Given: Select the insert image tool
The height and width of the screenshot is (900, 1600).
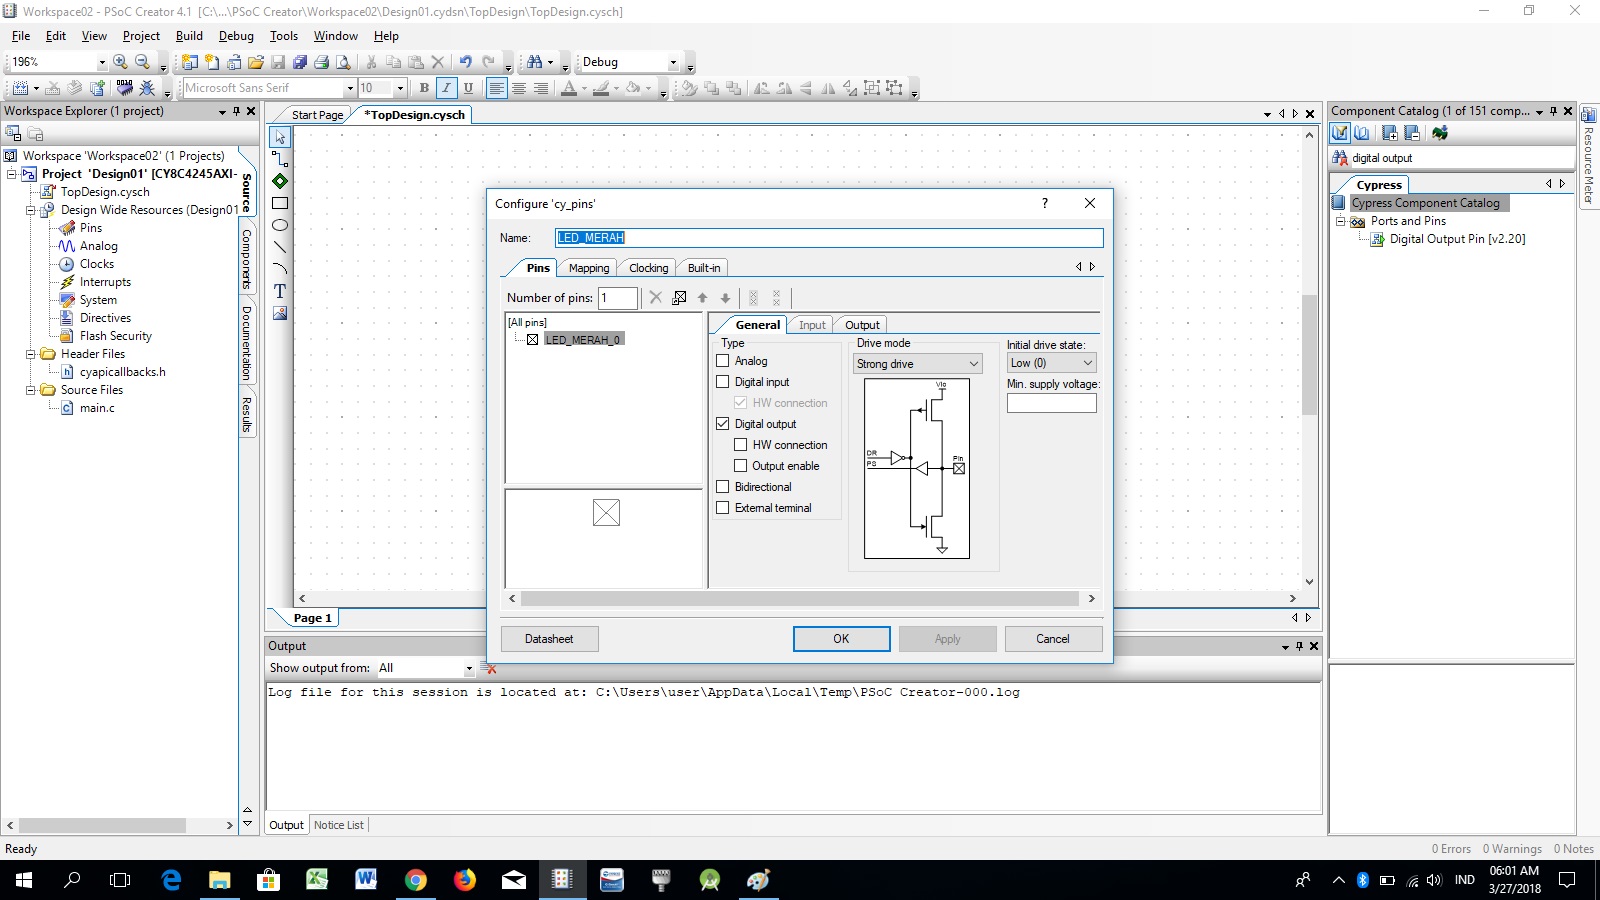Looking at the screenshot, I should [x=280, y=313].
